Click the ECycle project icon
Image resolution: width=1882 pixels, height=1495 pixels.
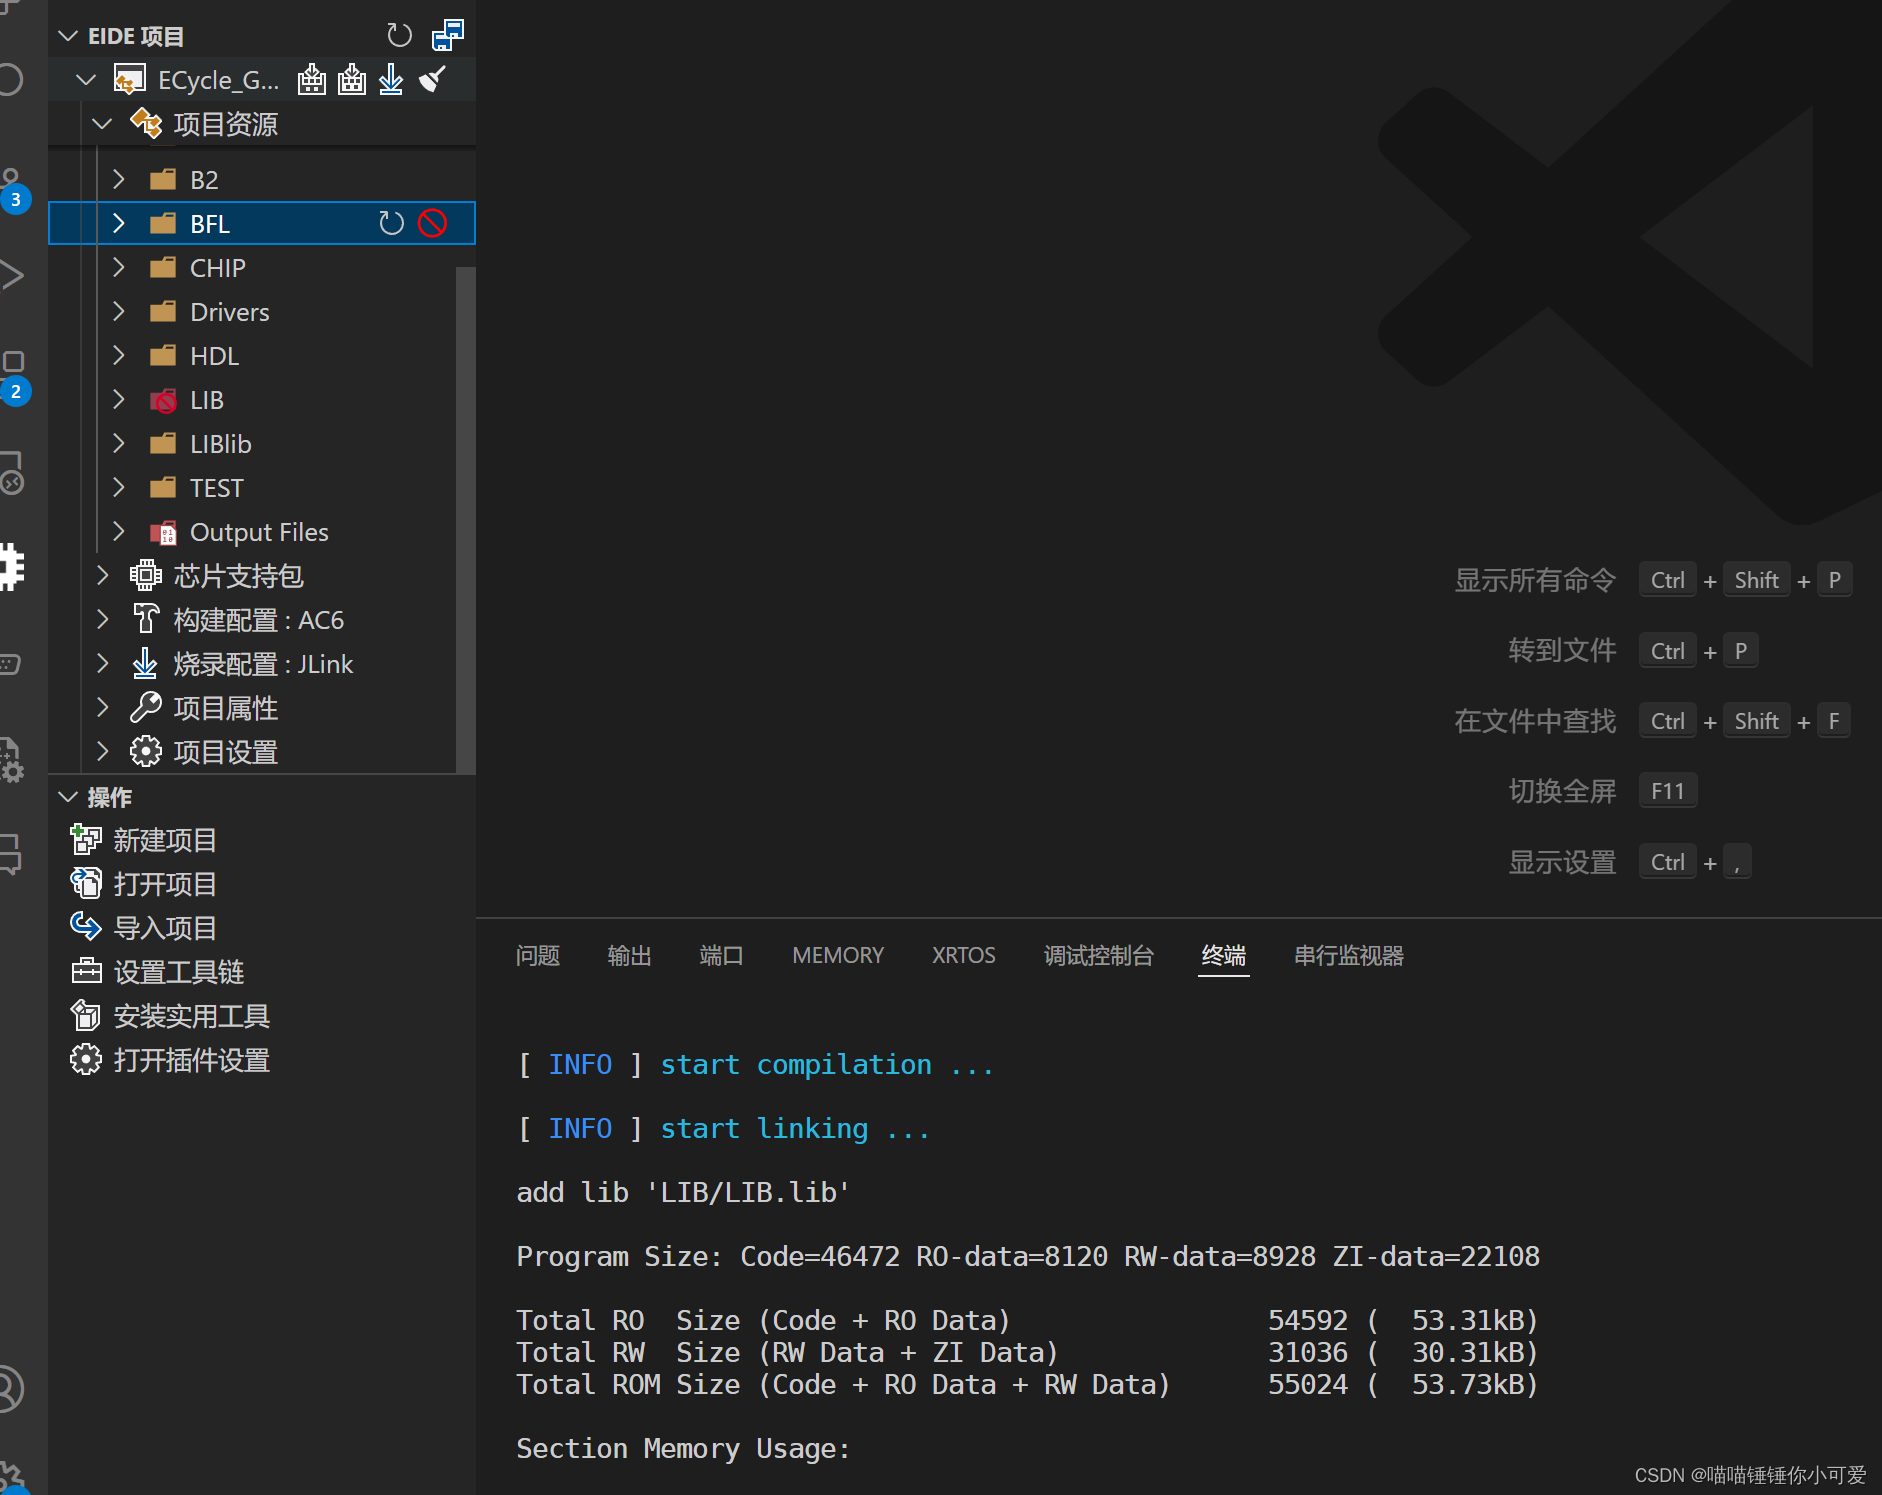point(130,79)
